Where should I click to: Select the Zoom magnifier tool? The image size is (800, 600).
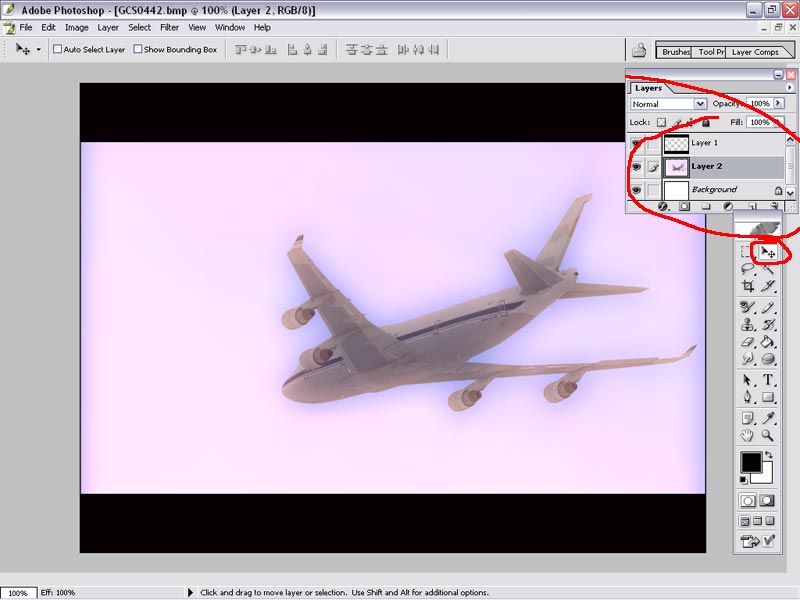tap(769, 435)
